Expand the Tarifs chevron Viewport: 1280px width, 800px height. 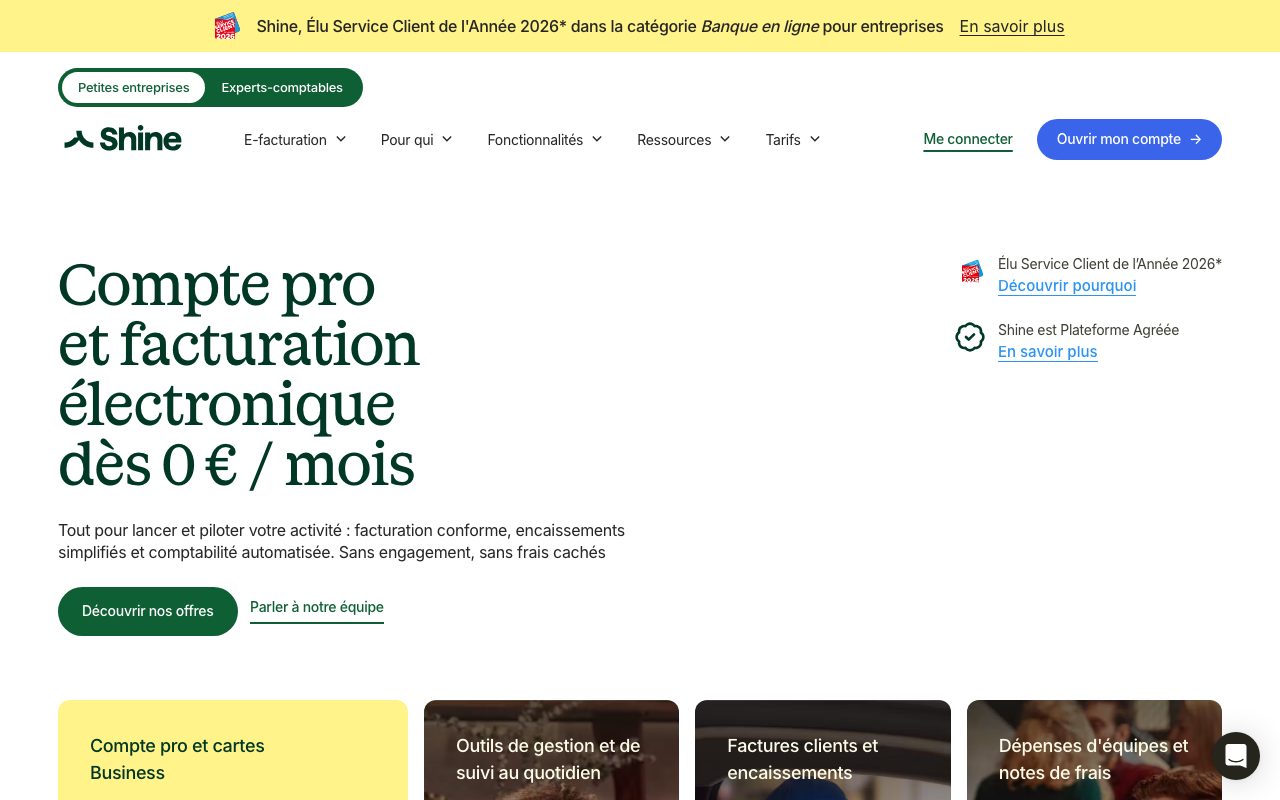(815, 139)
